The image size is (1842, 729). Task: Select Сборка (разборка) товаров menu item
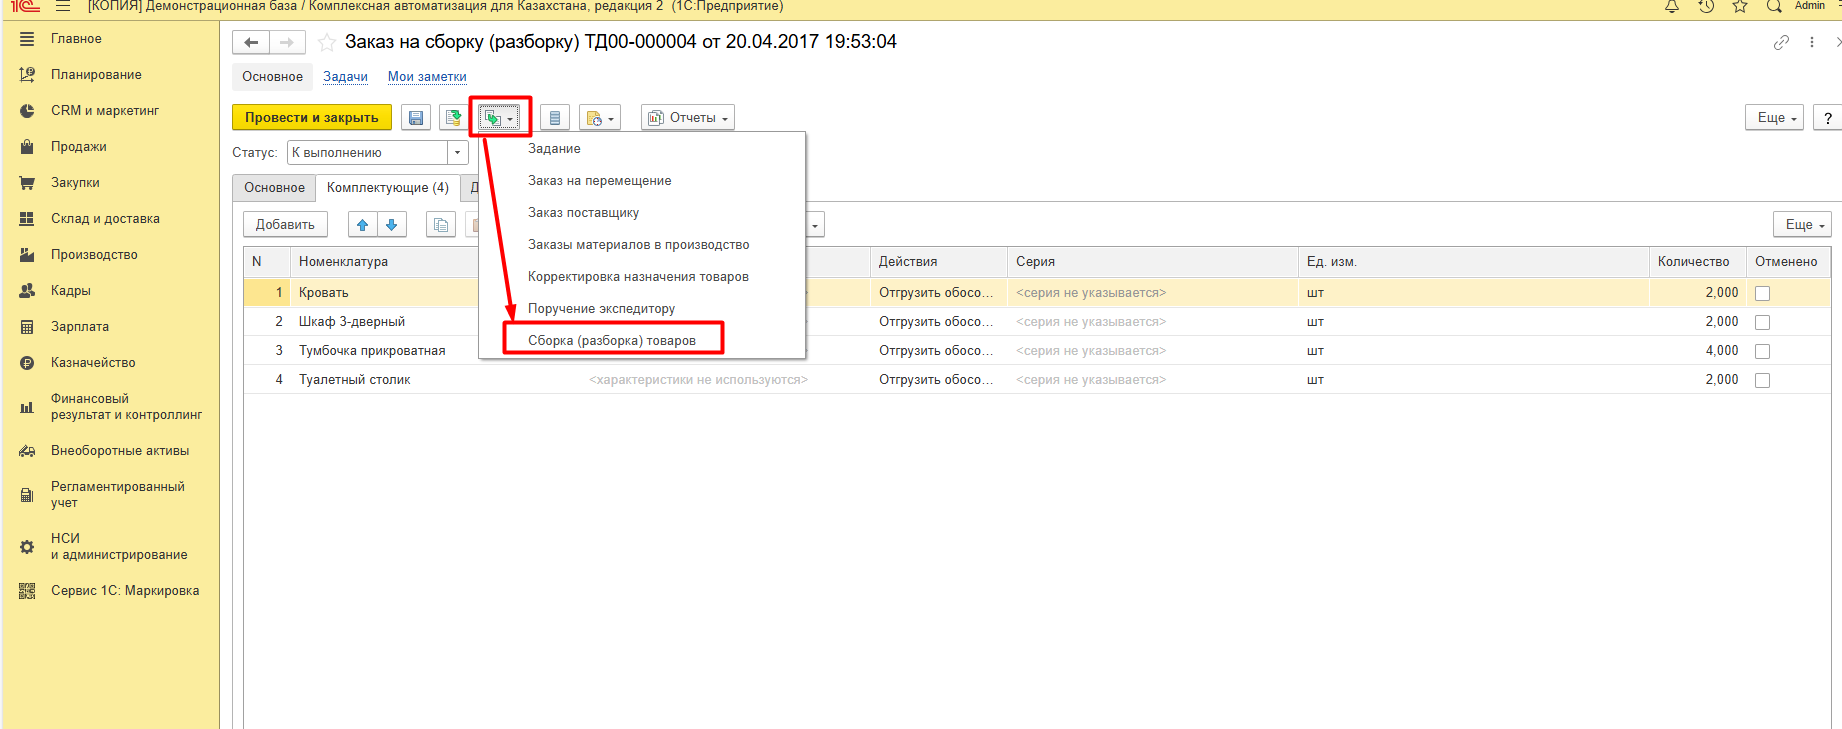[x=612, y=340]
